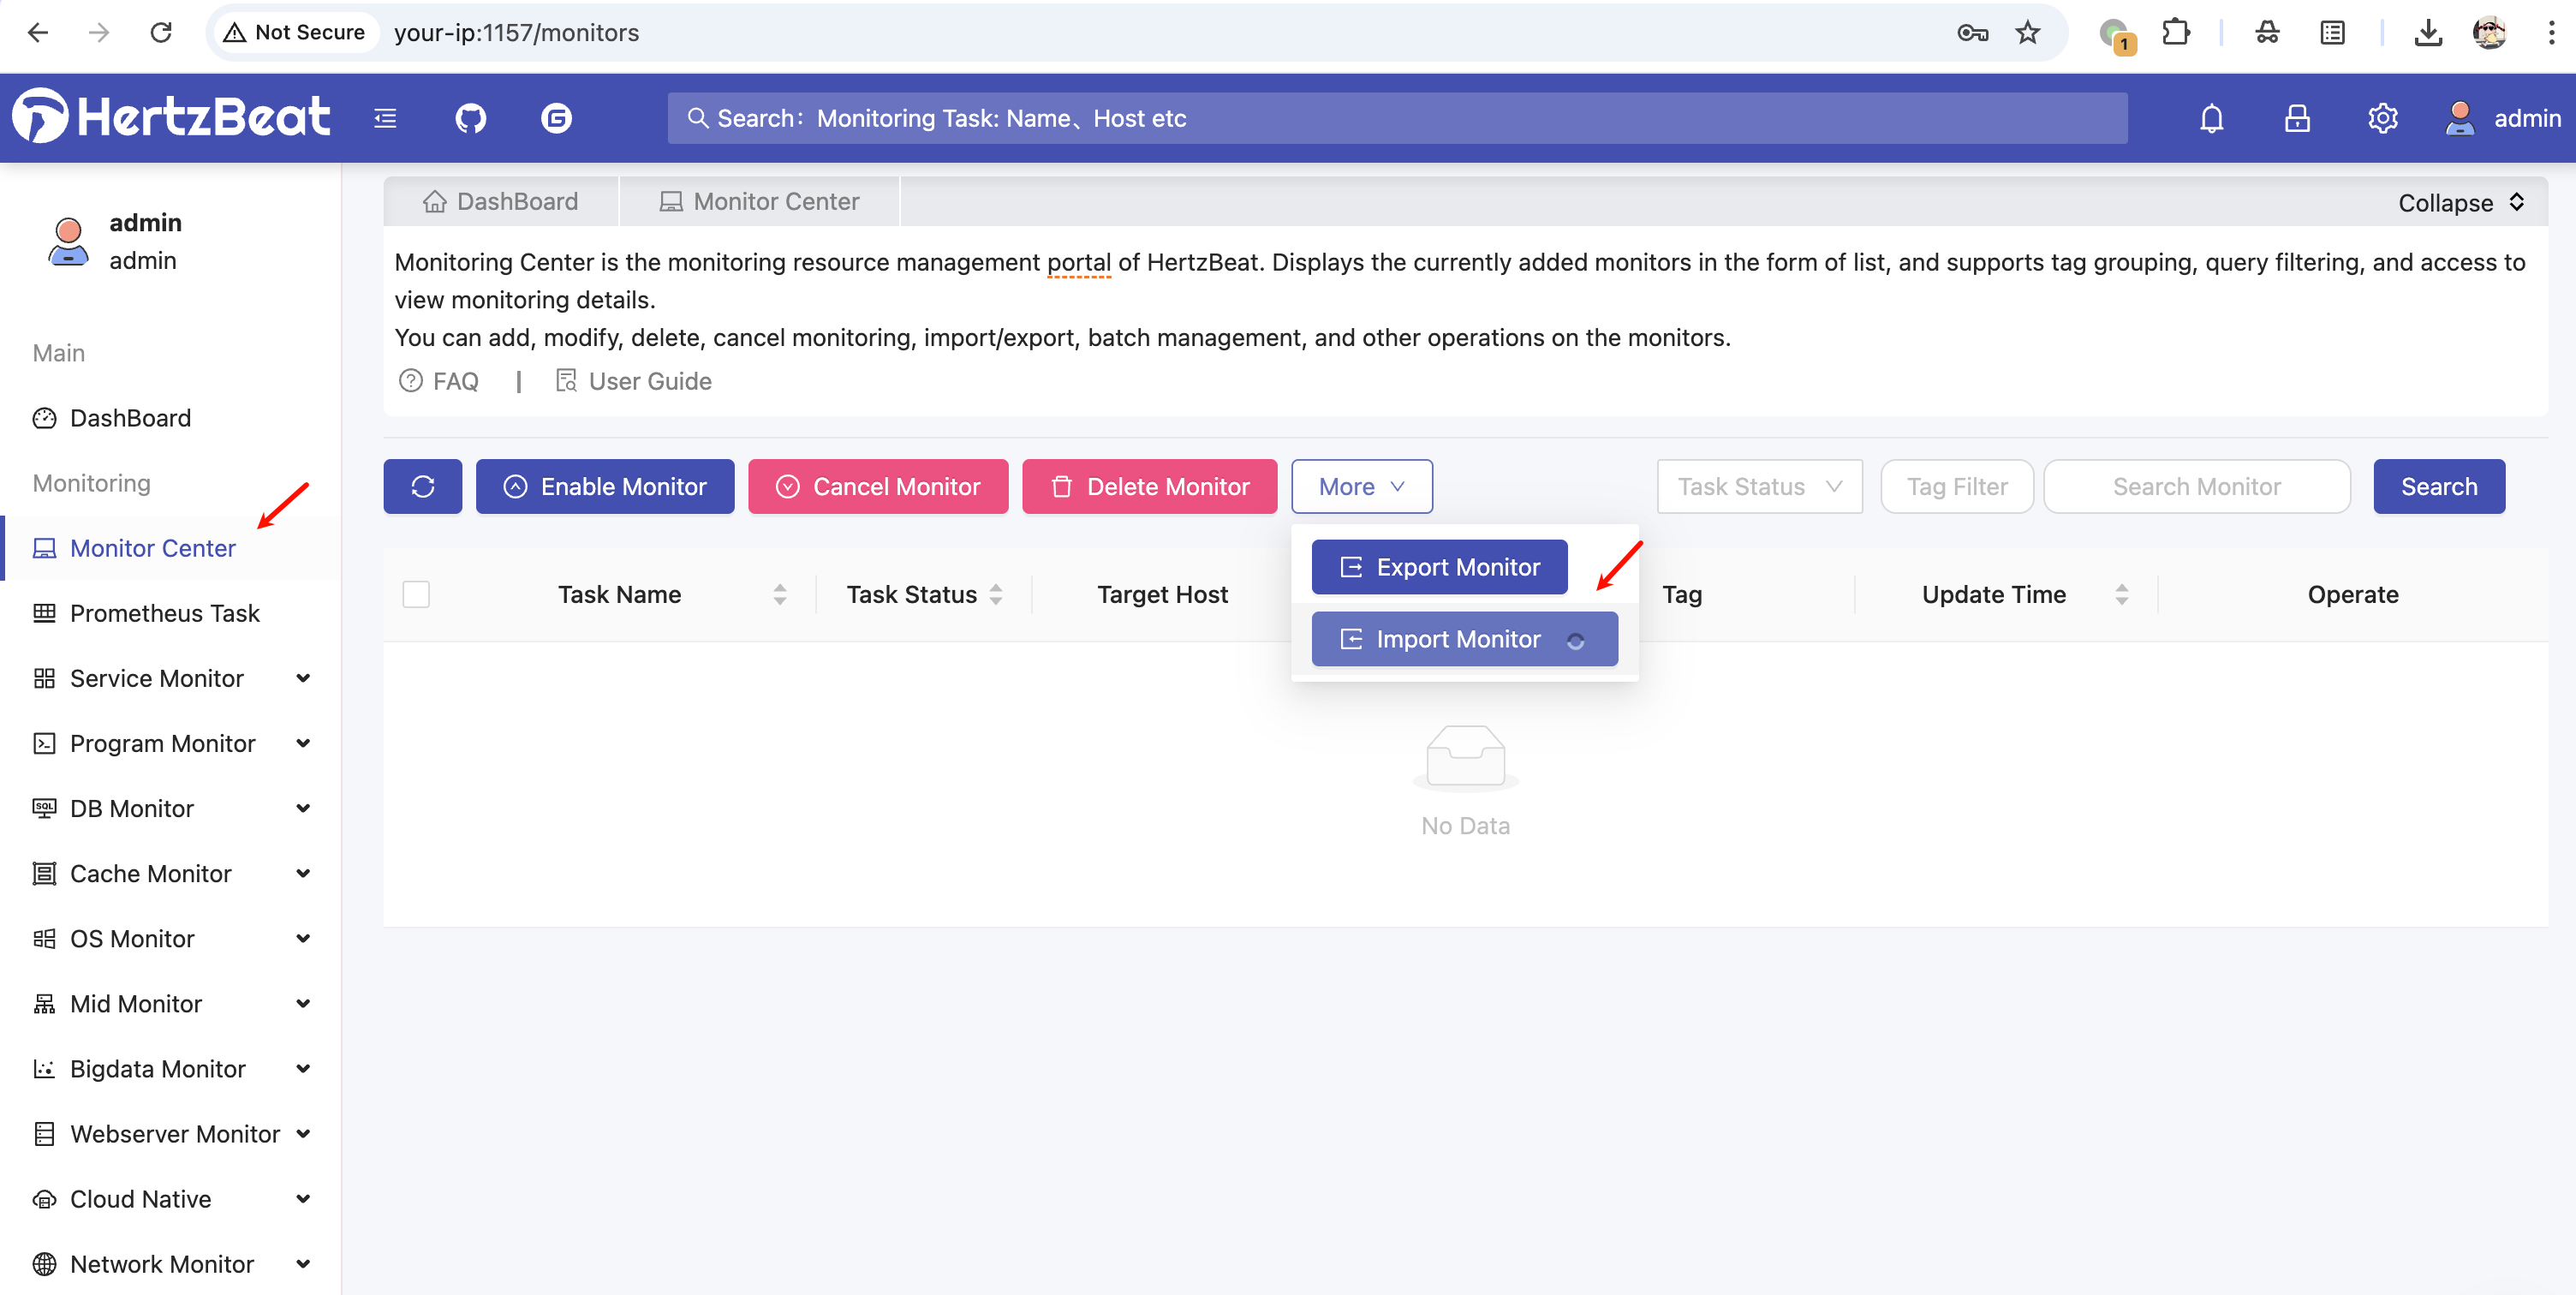Image resolution: width=2576 pixels, height=1295 pixels.
Task: Select Export Monitor from the More menu
Action: [x=1439, y=567]
